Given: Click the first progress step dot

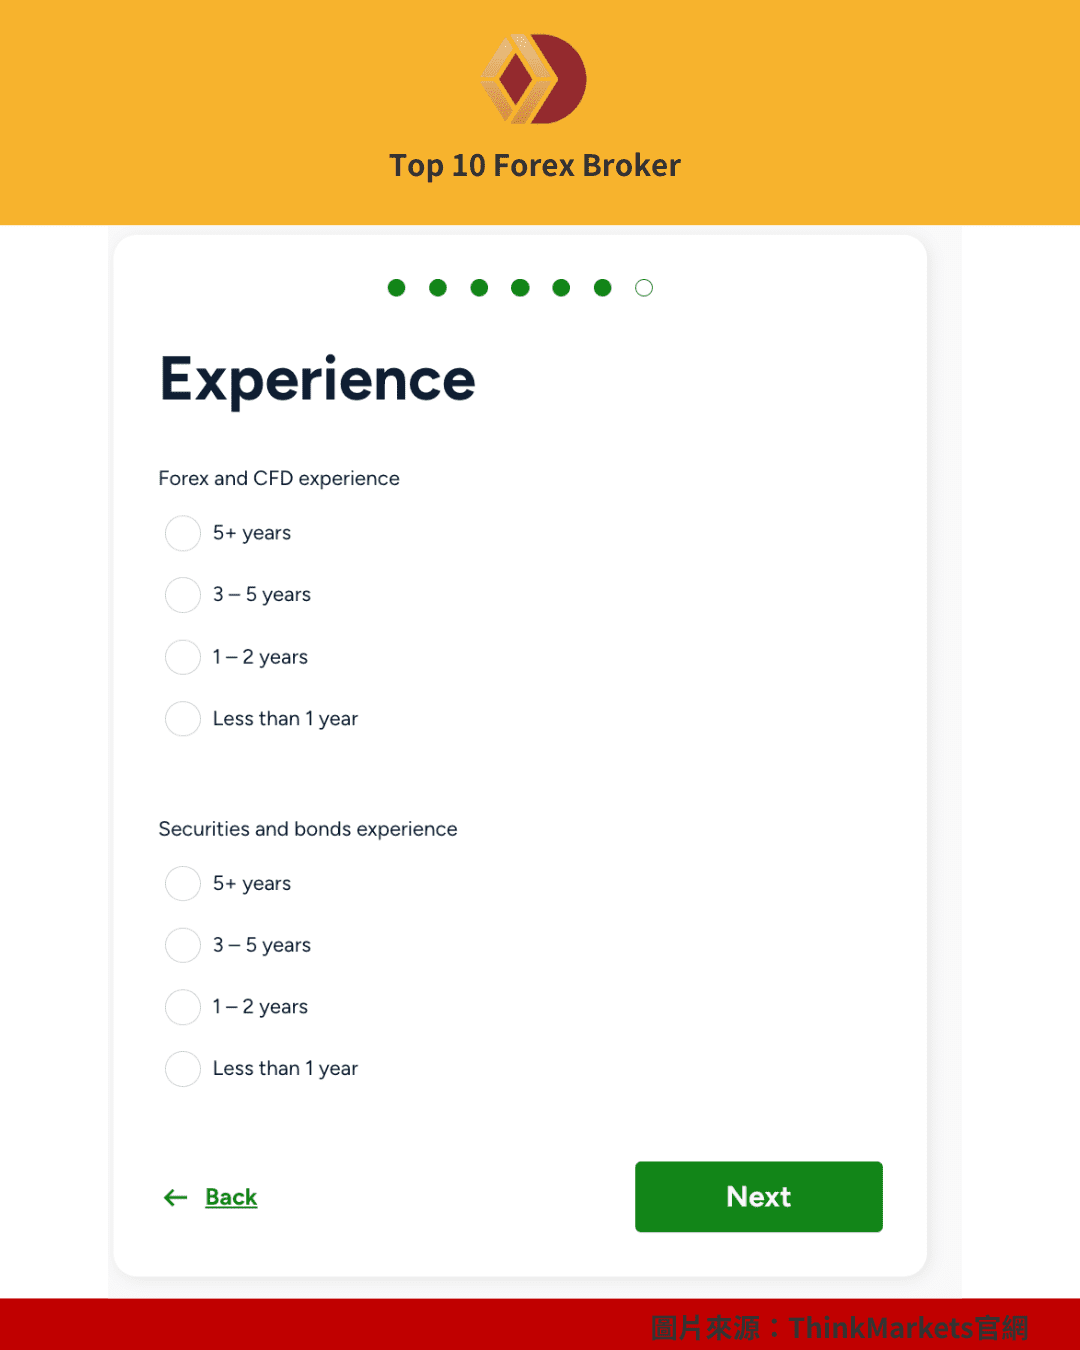Looking at the screenshot, I should (397, 288).
